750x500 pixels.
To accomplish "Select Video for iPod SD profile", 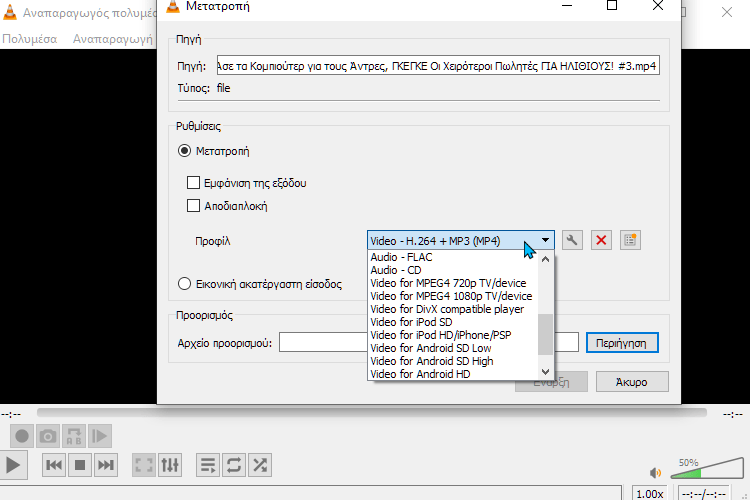I will tap(453, 322).
